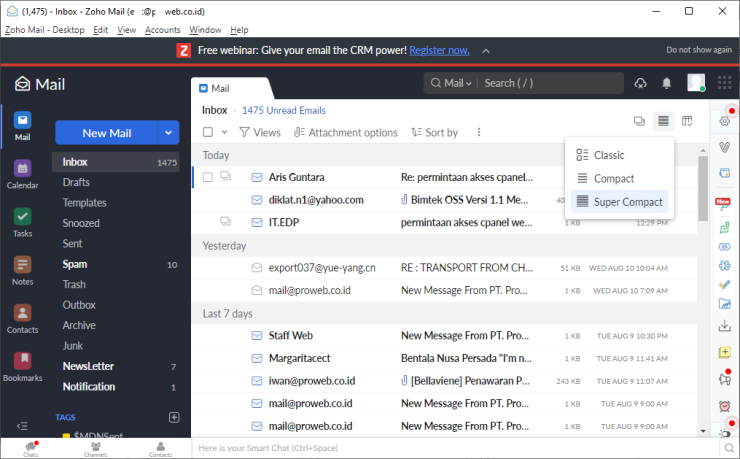Click Do not show again
This screenshot has height=459, width=740.
tap(698, 50)
